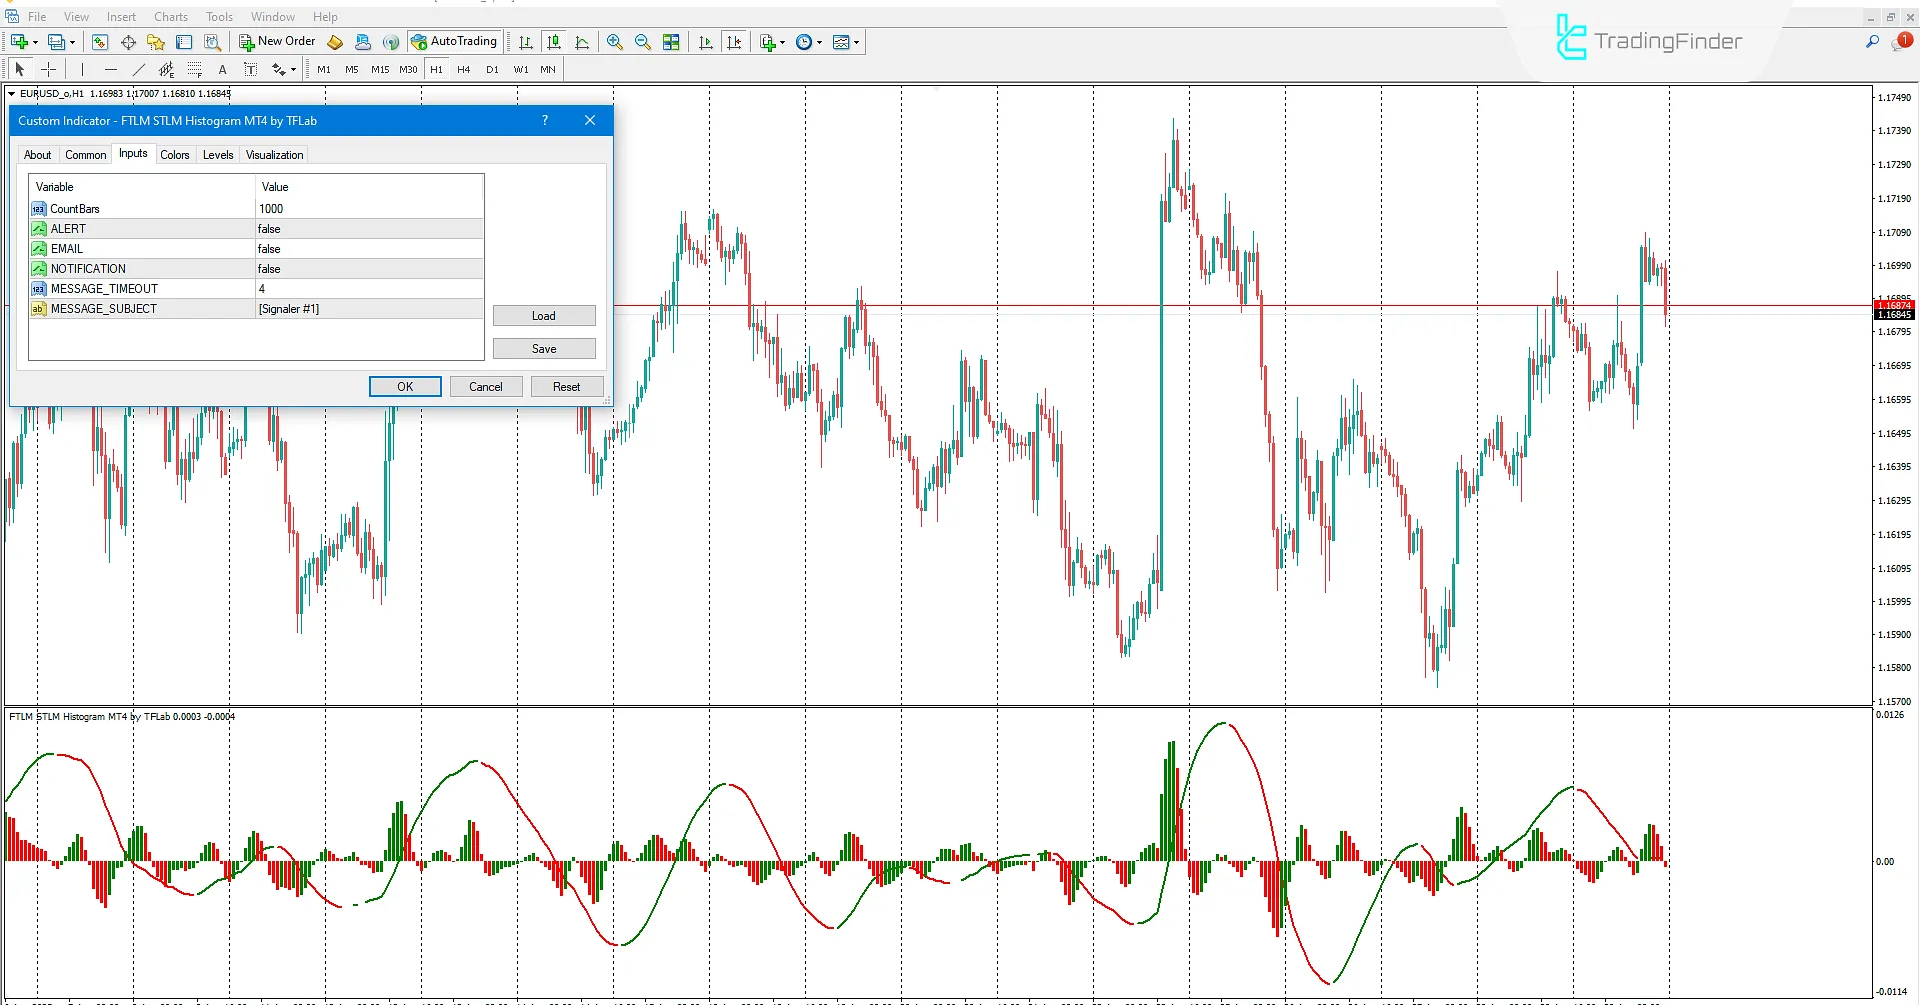Select the Vertical Line drawing tool
1920x1005 pixels.
pyautogui.click(x=81, y=69)
